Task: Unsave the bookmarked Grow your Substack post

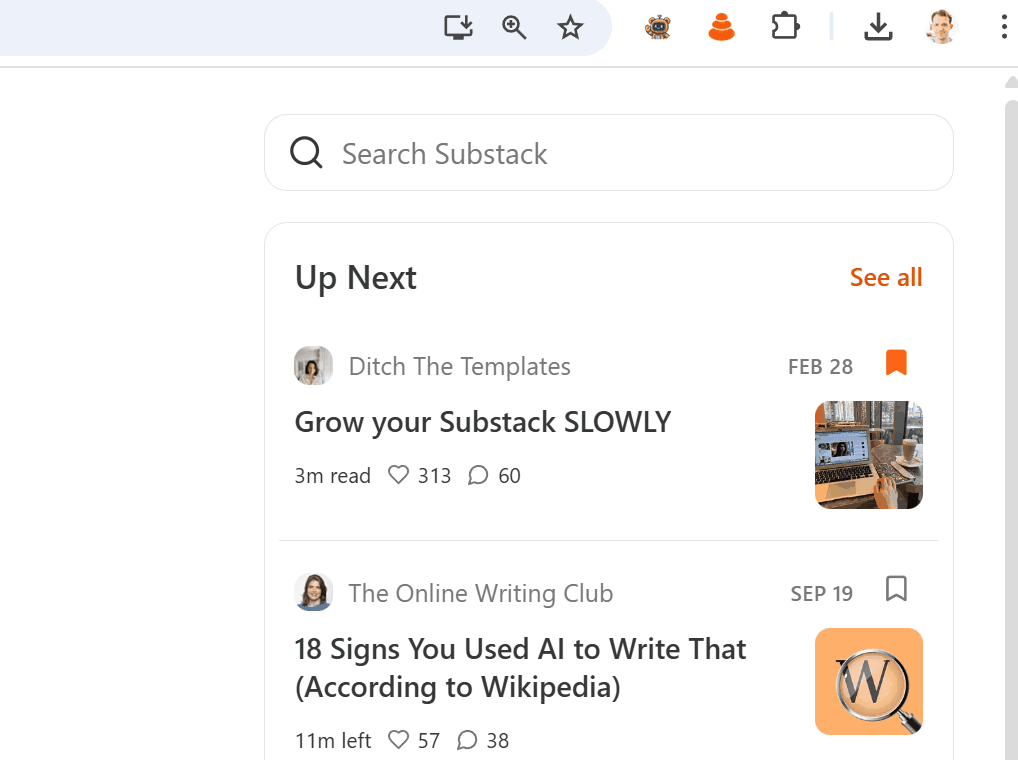Action: (x=896, y=364)
